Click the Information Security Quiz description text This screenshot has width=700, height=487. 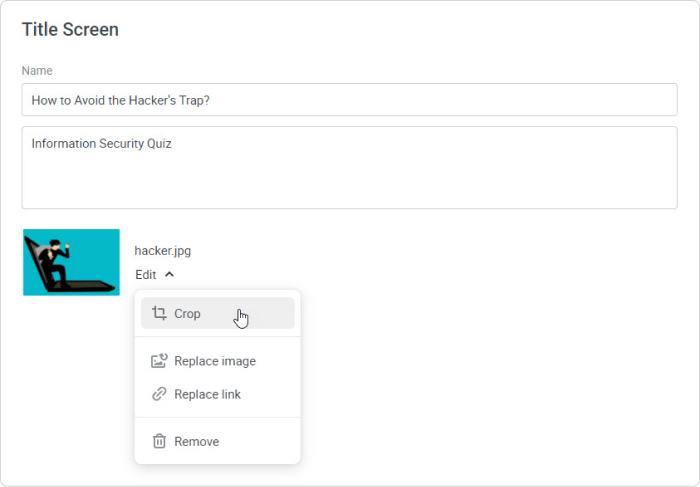point(101,143)
